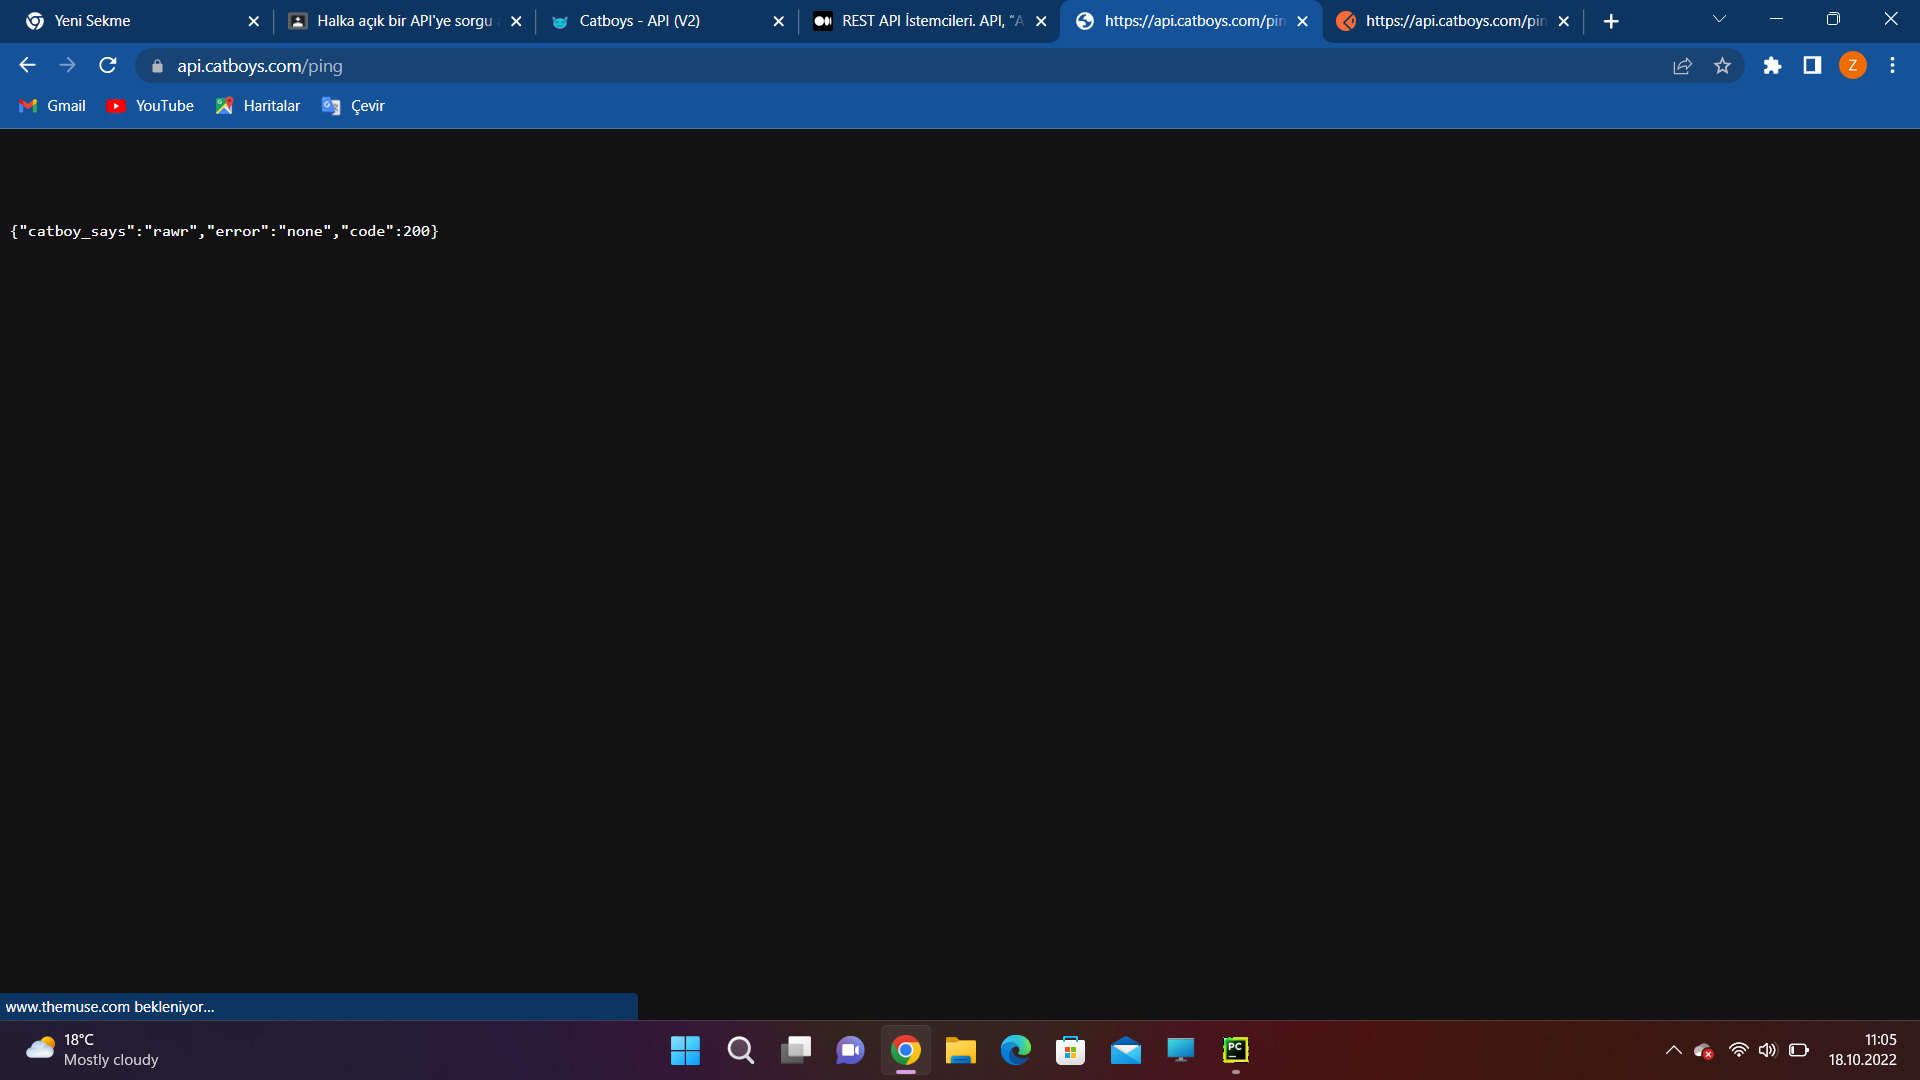
Task: Show hidden system tray icons
Action: point(1673,1050)
